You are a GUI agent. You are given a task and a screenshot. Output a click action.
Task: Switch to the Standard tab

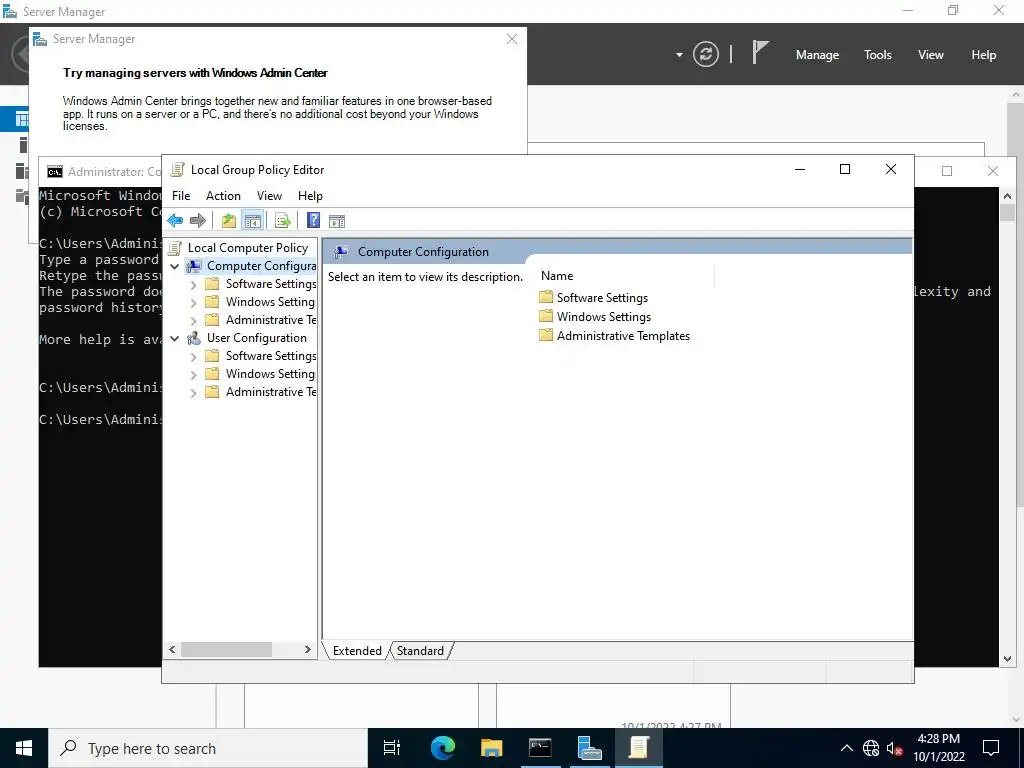point(420,650)
